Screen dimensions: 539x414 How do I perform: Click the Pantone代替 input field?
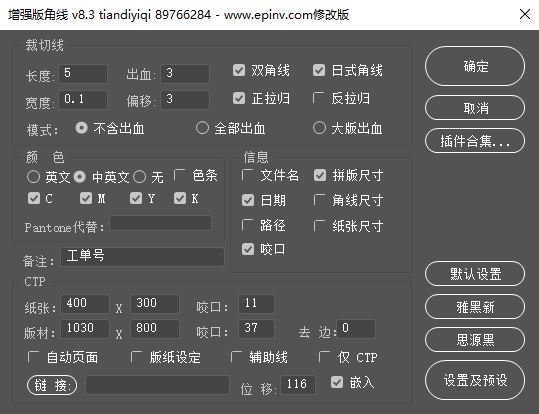(161, 223)
